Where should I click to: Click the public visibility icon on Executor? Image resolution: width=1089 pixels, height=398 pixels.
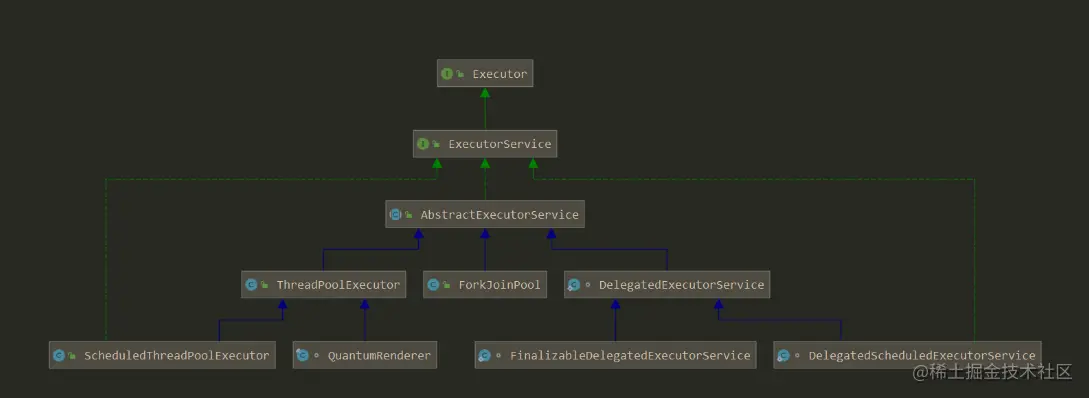click(460, 74)
